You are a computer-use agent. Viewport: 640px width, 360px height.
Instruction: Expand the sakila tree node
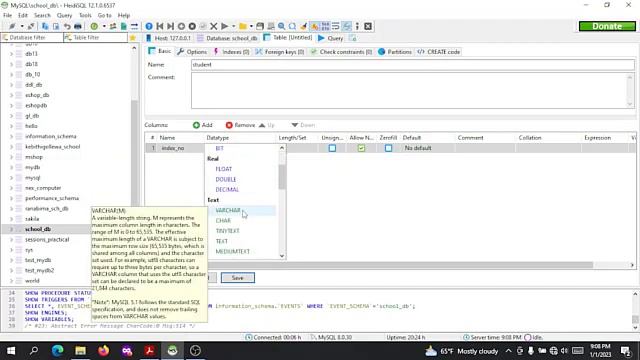click(x=11, y=219)
